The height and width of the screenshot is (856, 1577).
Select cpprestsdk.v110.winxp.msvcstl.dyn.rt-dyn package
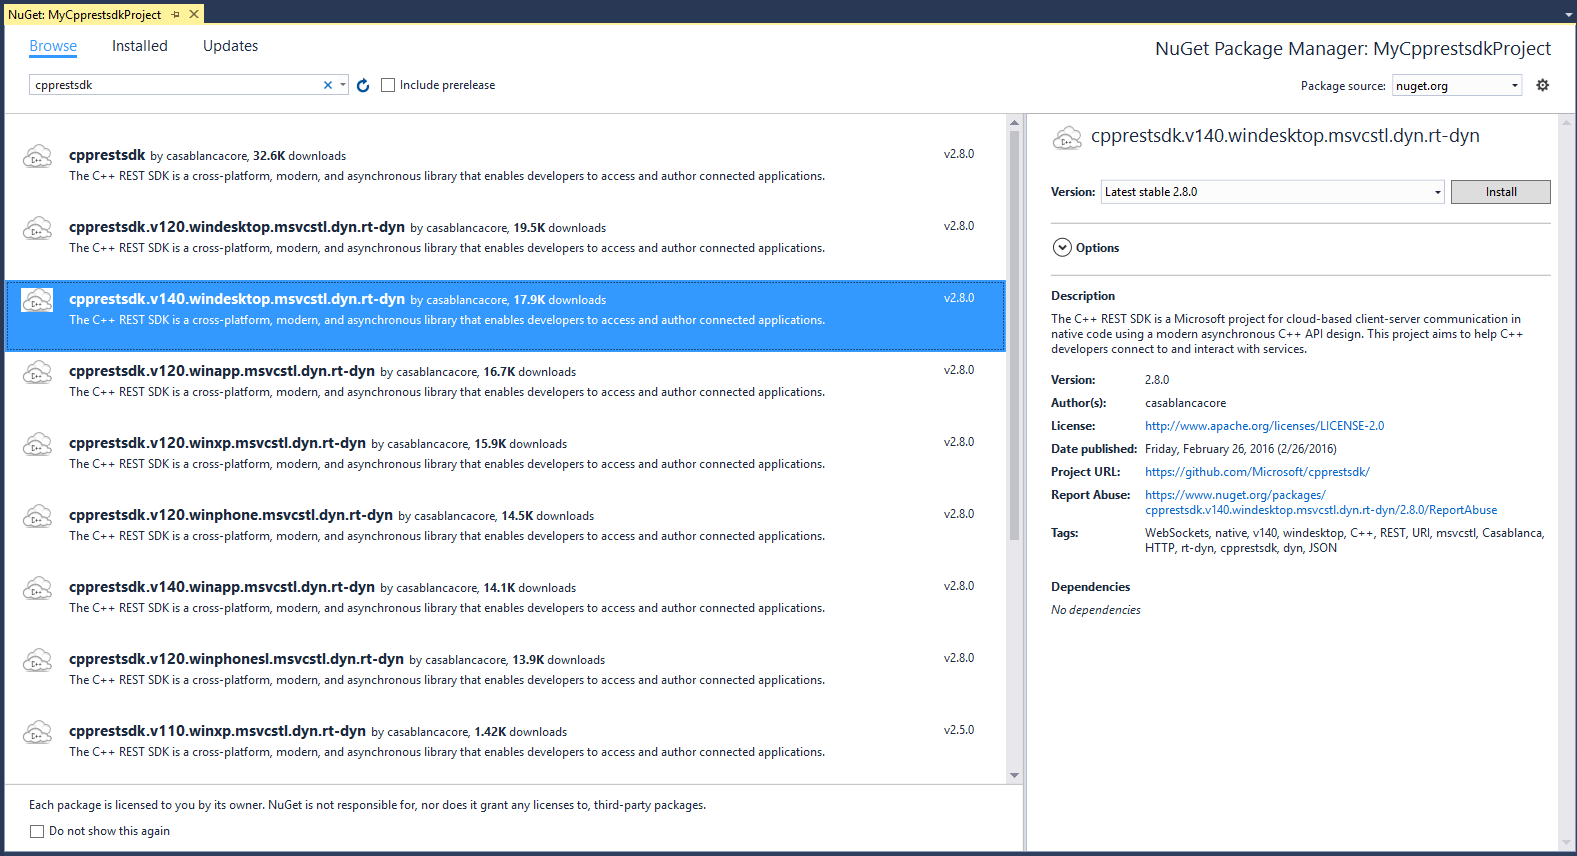[217, 731]
